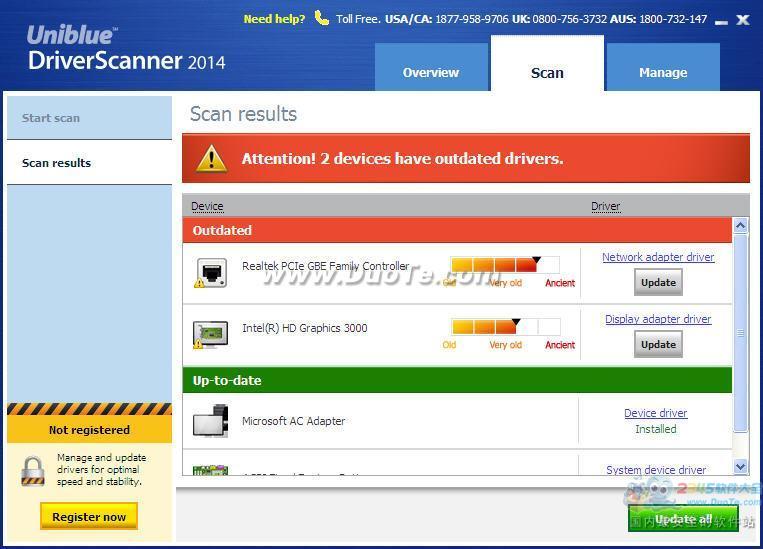Open the Device driver link
763x549 pixels.
655,413
